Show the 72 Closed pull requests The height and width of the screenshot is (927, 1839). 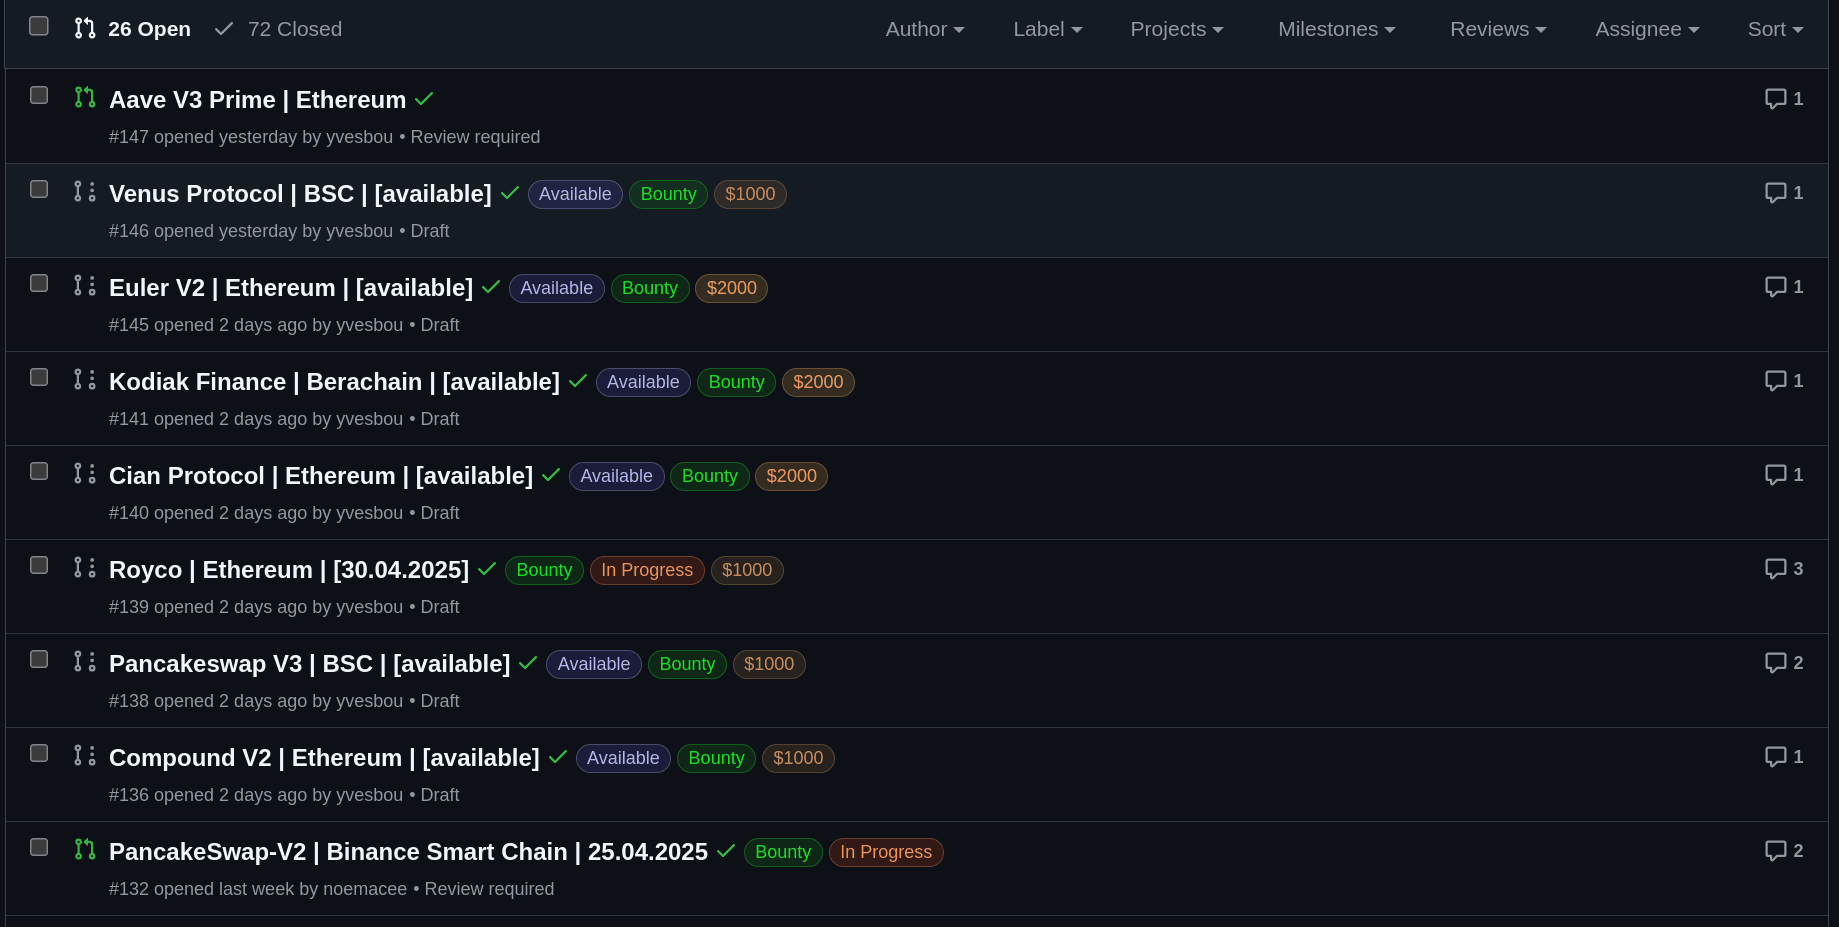[279, 29]
